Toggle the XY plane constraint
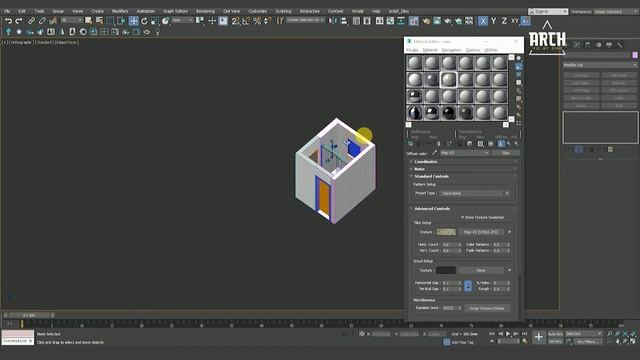Image resolution: width=640 pixels, height=360 pixels. tap(515, 21)
